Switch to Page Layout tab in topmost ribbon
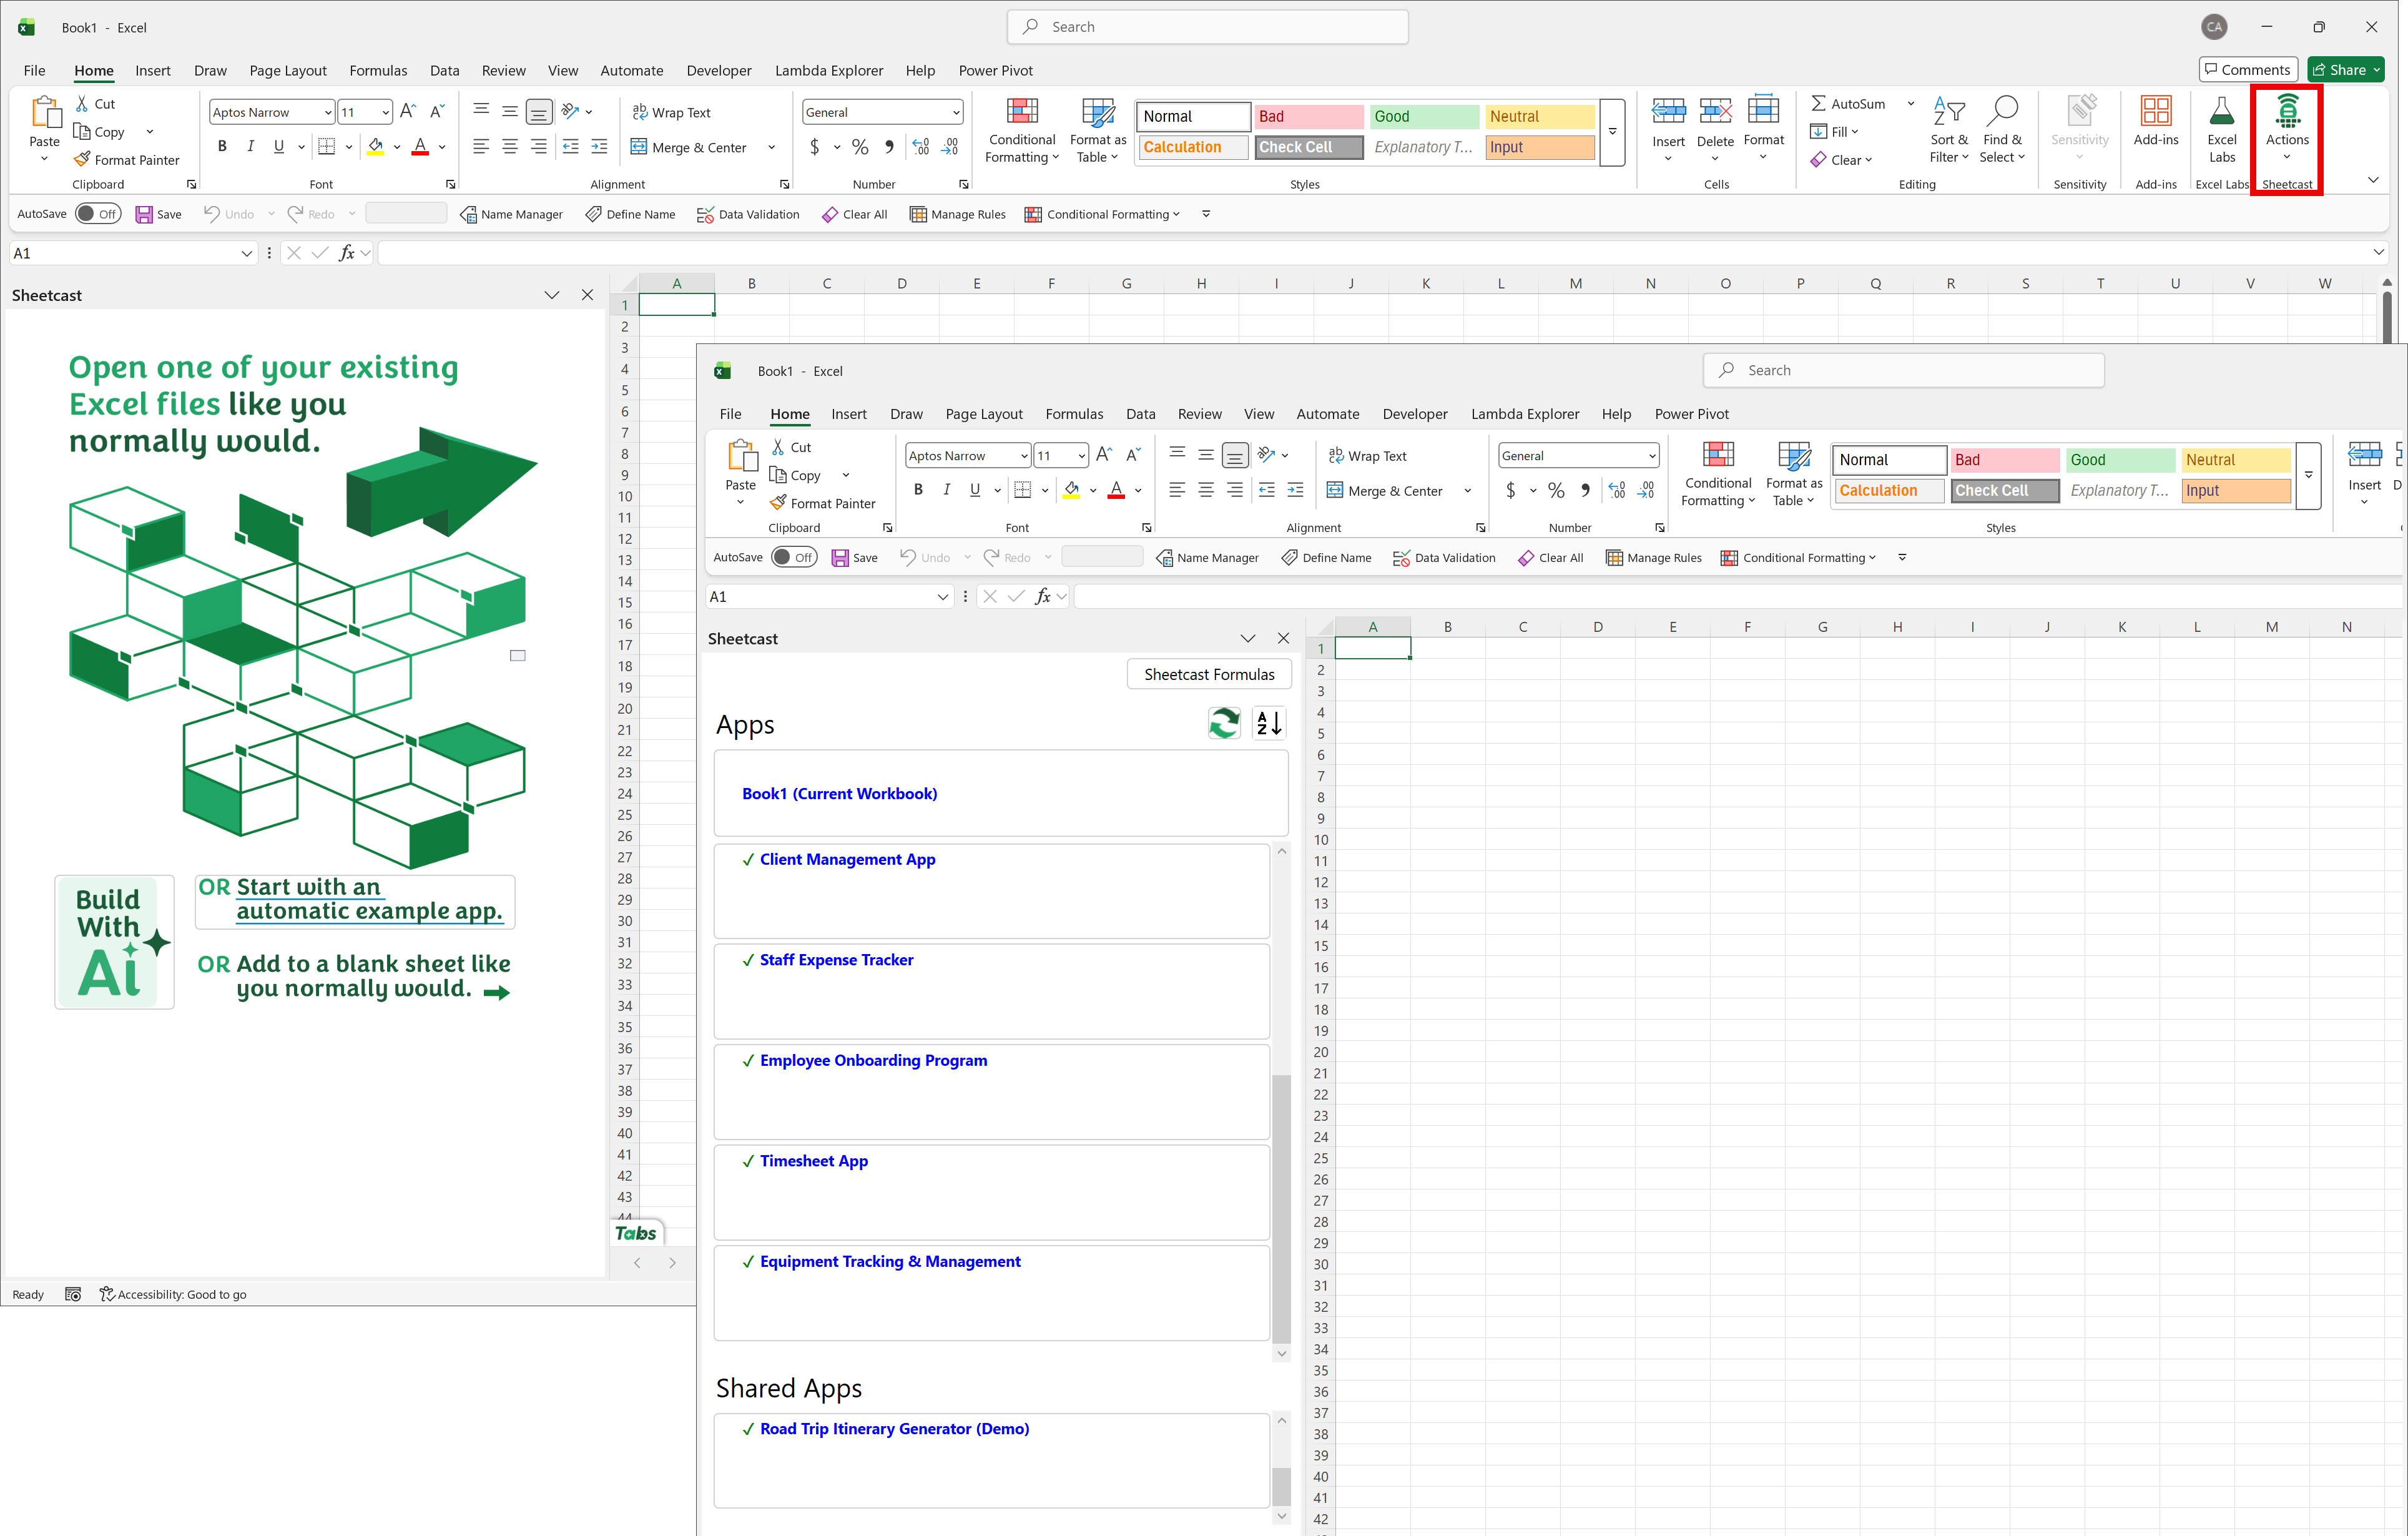Screen dimensions: 2408x1536 (287, 71)
